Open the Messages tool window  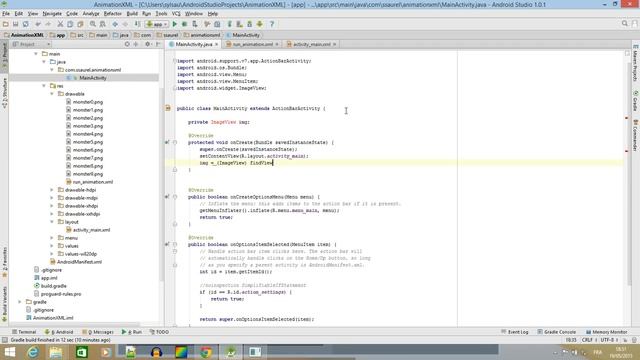coord(98,332)
